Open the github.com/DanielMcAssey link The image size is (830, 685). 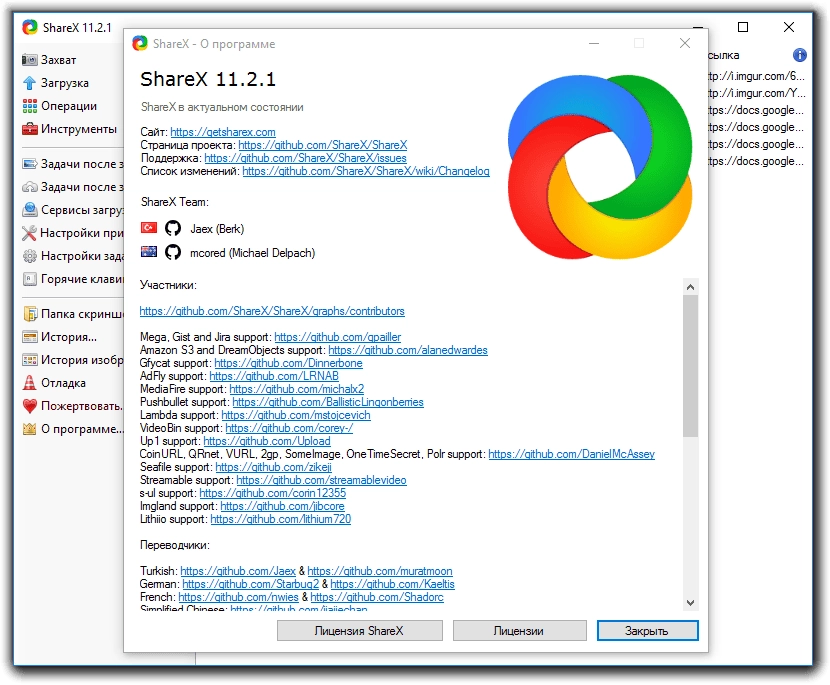[x=572, y=454]
